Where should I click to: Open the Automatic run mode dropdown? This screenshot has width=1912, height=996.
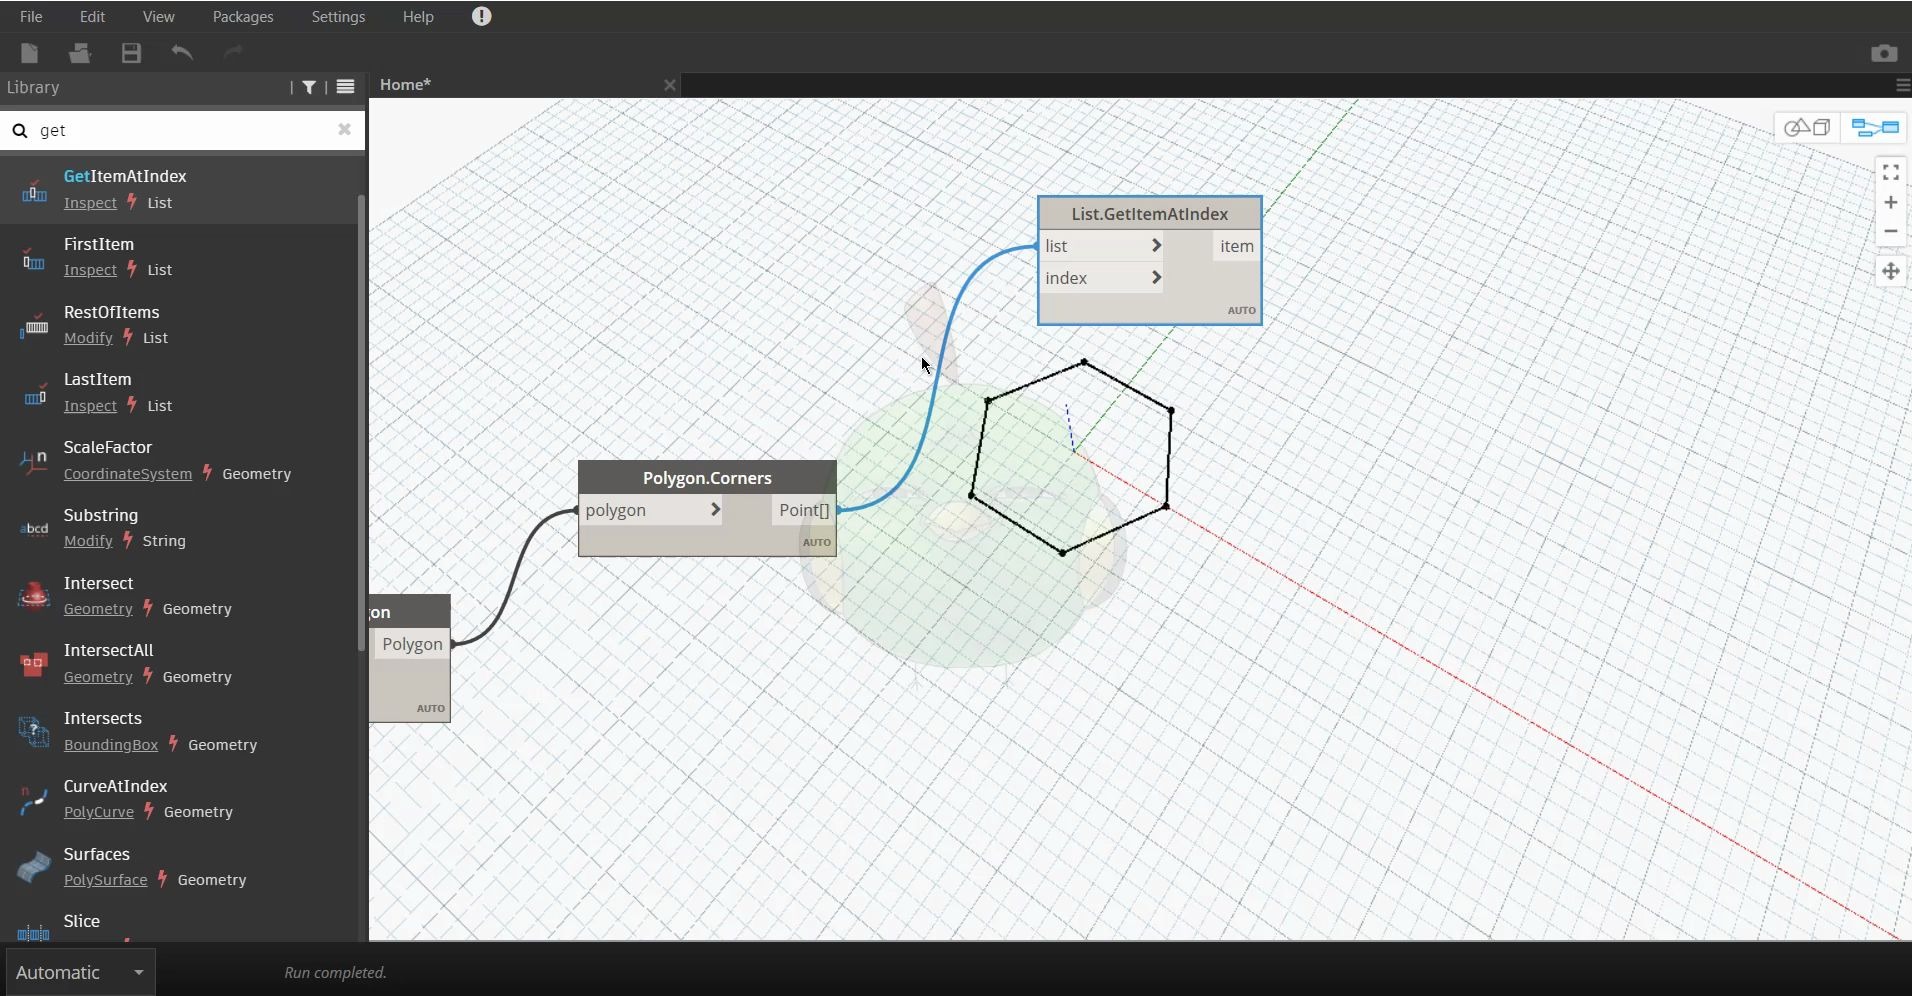(80, 972)
